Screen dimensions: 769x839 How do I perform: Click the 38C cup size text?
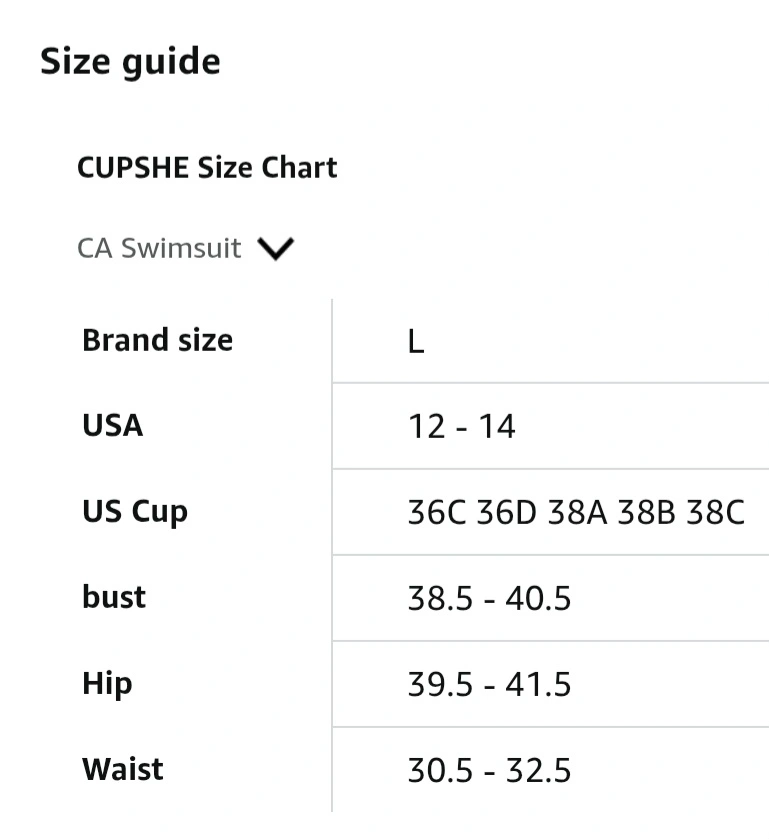tap(716, 513)
